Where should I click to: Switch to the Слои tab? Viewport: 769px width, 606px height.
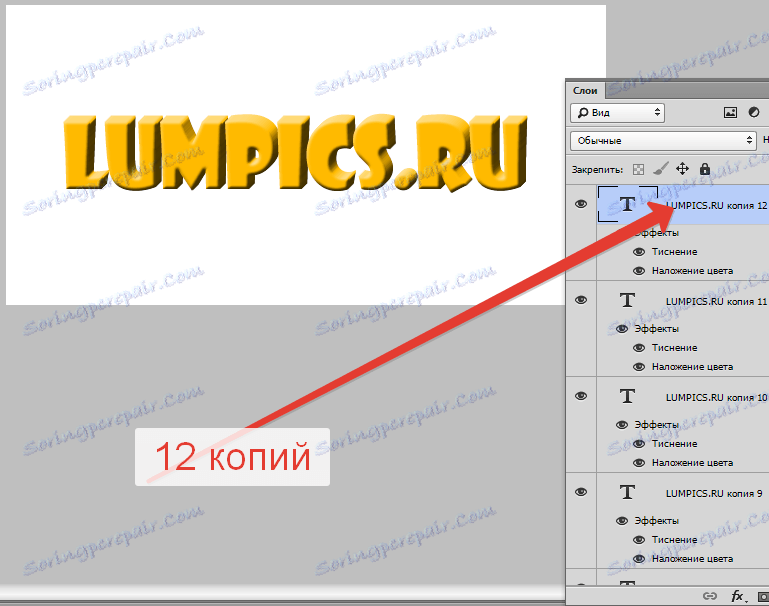point(585,91)
